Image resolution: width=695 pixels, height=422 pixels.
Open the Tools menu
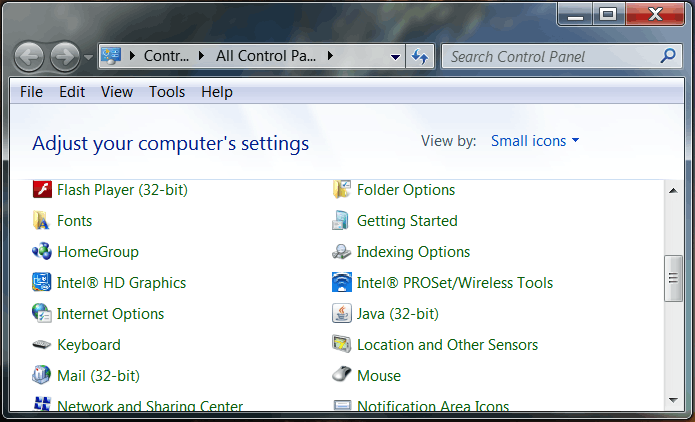(x=167, y=92)
